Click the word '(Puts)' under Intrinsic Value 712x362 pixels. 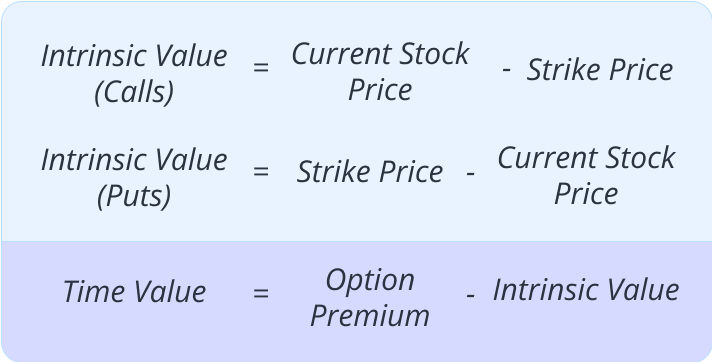coord(134,197)
